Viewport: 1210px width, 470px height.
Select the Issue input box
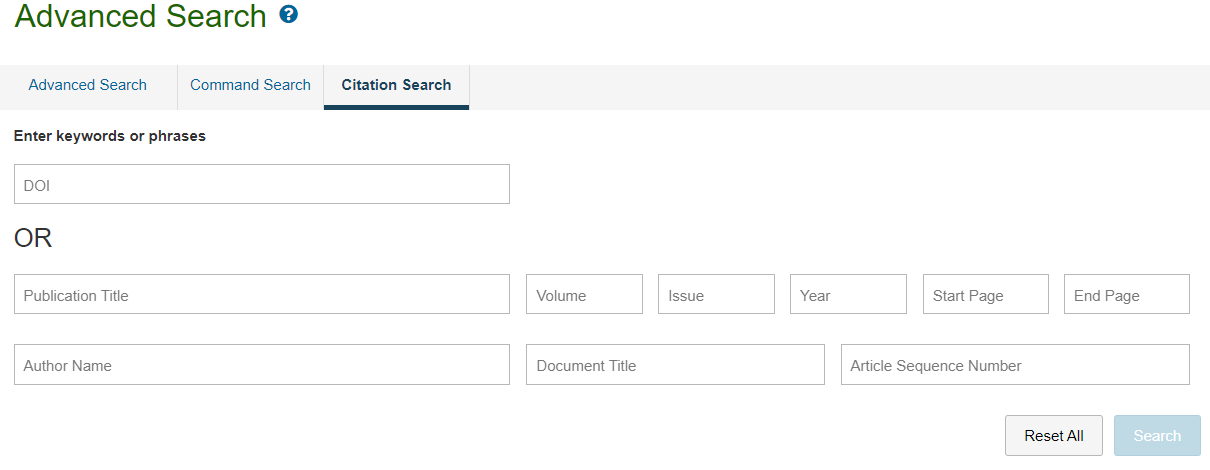(x=716, y=294)
